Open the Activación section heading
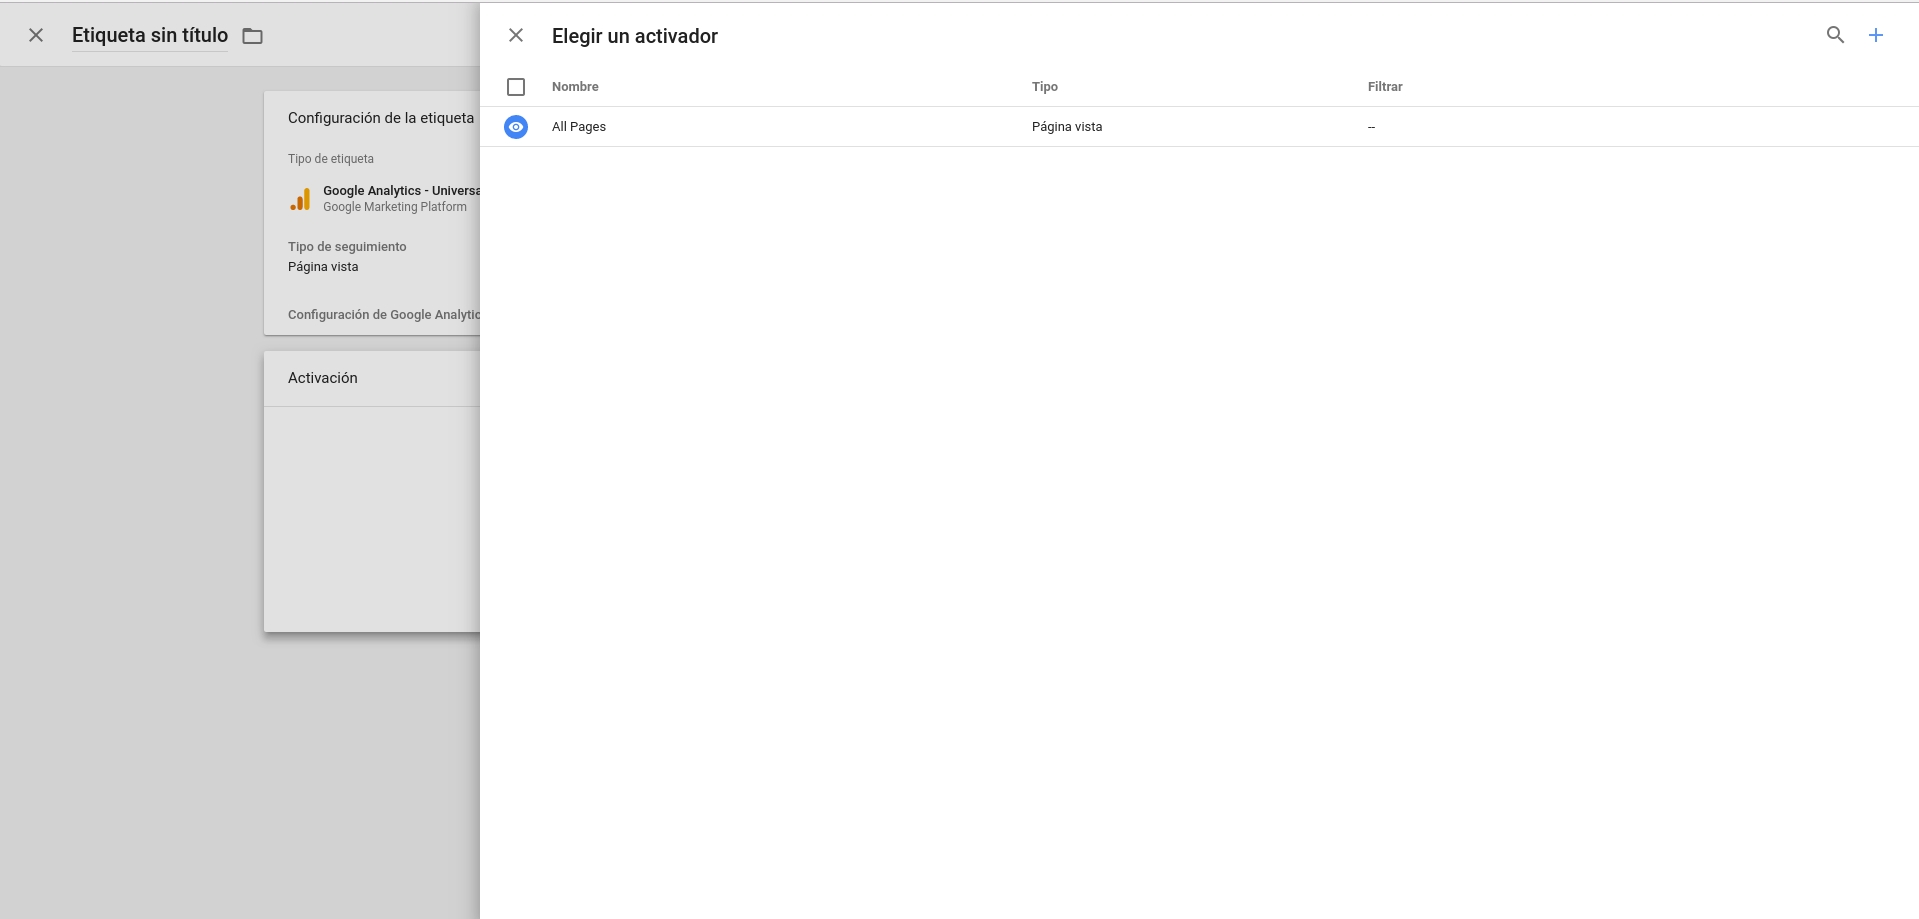The width and height of the screenshot is (1919, 919). tap(322, 378)
